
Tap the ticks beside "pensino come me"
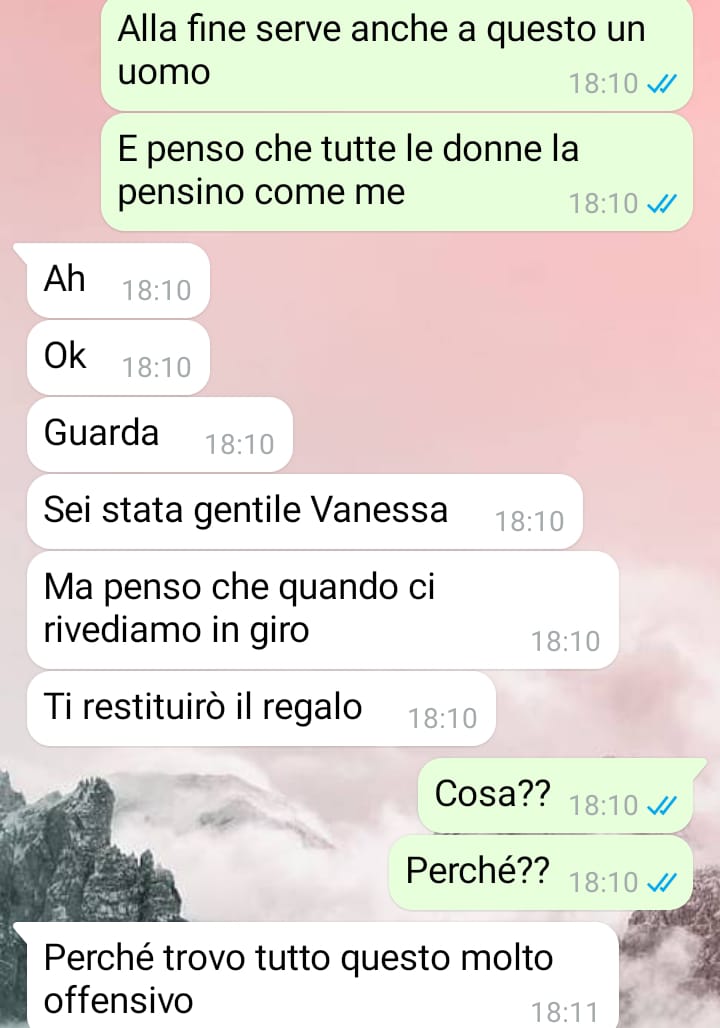[661, 204]
